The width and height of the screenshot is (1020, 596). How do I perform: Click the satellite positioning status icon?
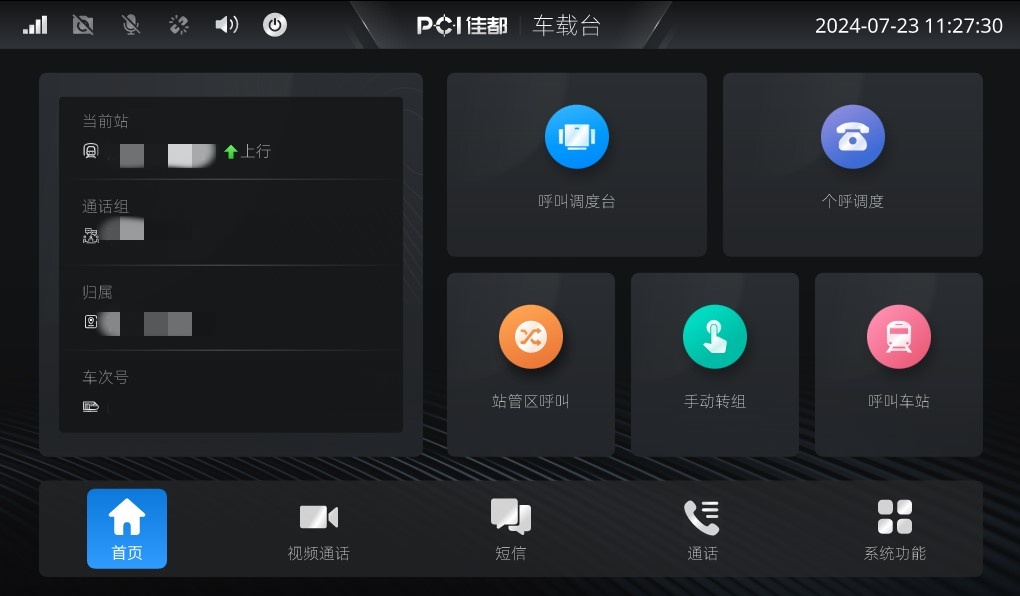point(178,25)
